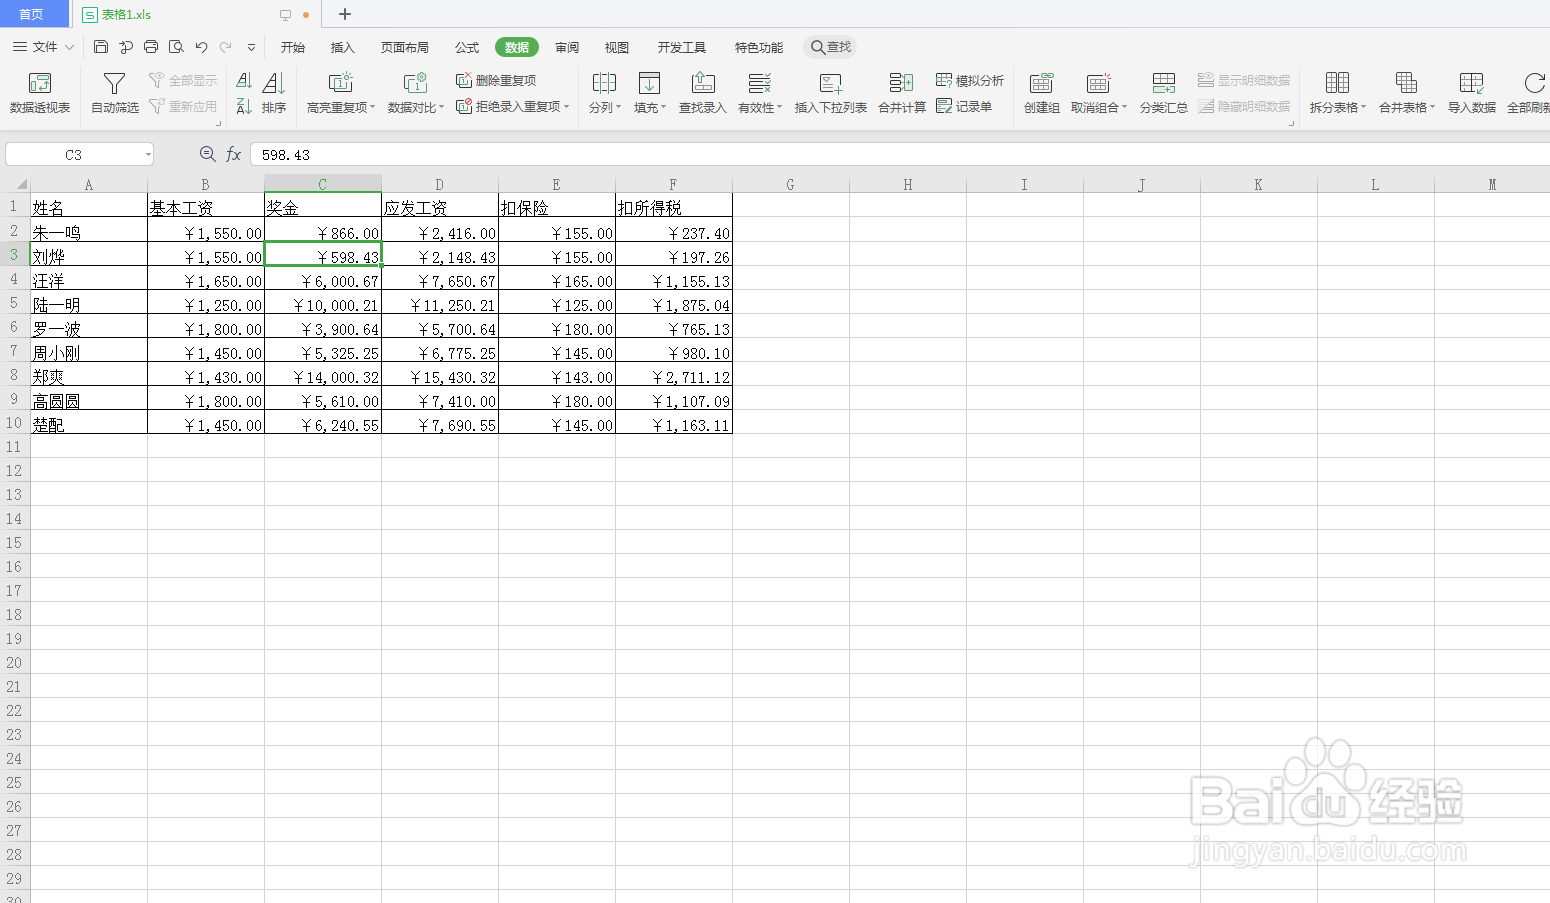Click the Print icon in quick toolbar
The image size is (1550, 903).
click(x=151, y=47)
